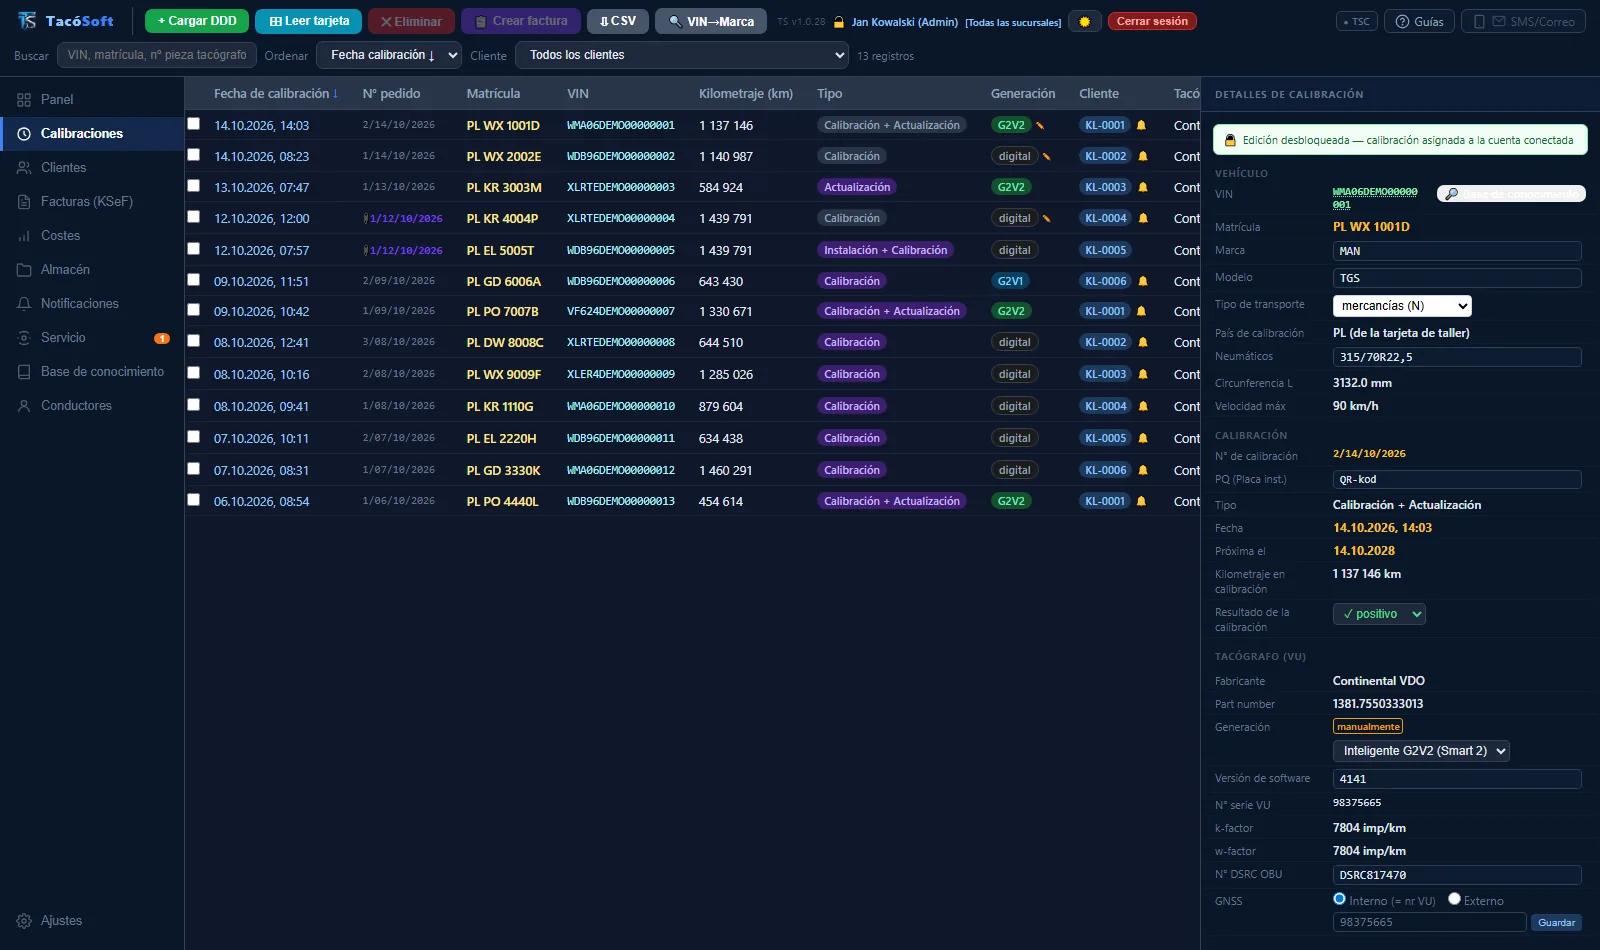This screenshot has width=1600, height=950.
Task: Open the Costes section in sidebar
Action: click(92, 236)
